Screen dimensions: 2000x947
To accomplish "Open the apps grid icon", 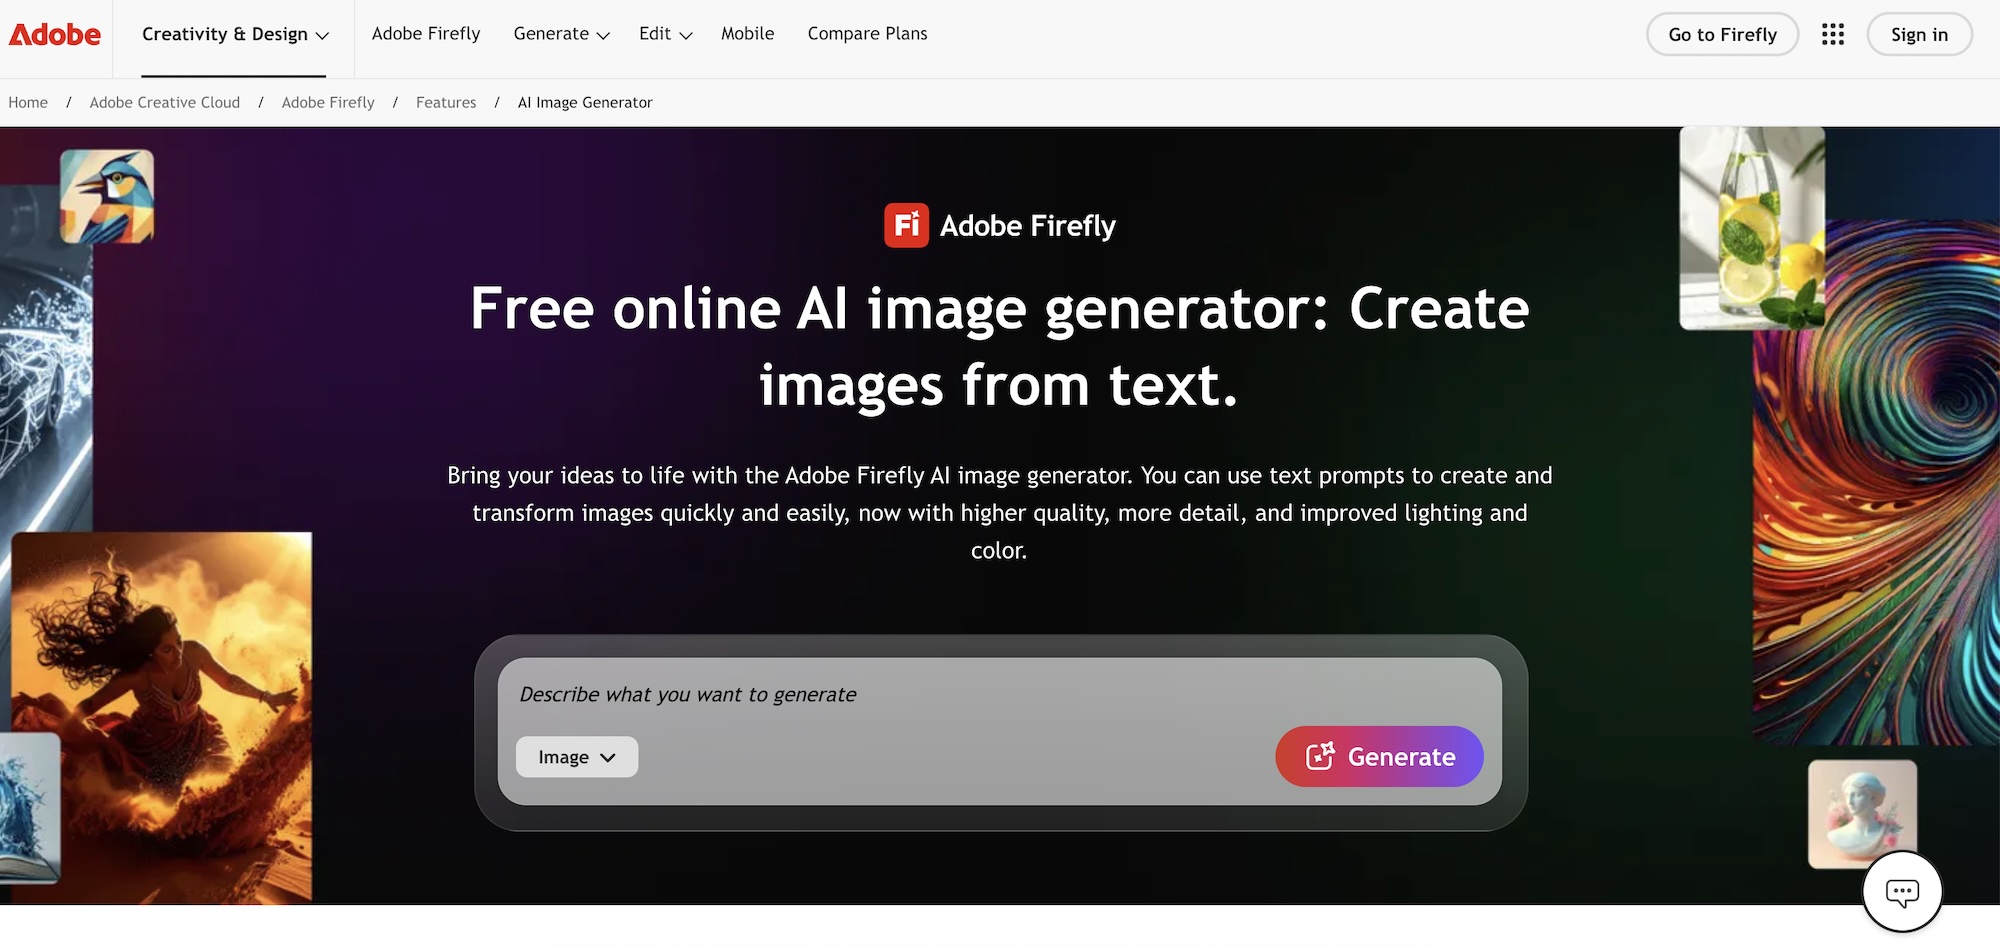I will (1832, 35).
